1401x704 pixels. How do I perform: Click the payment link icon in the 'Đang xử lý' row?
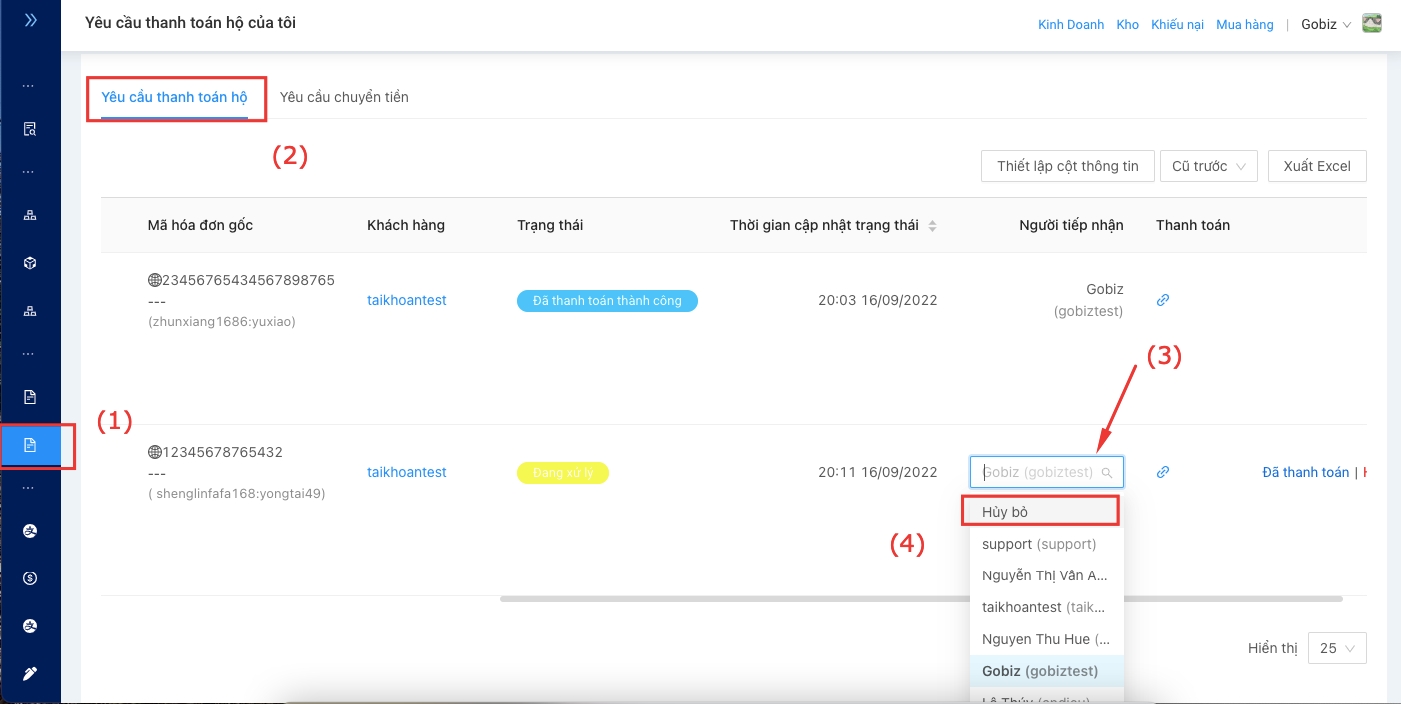pos(1163,472)
